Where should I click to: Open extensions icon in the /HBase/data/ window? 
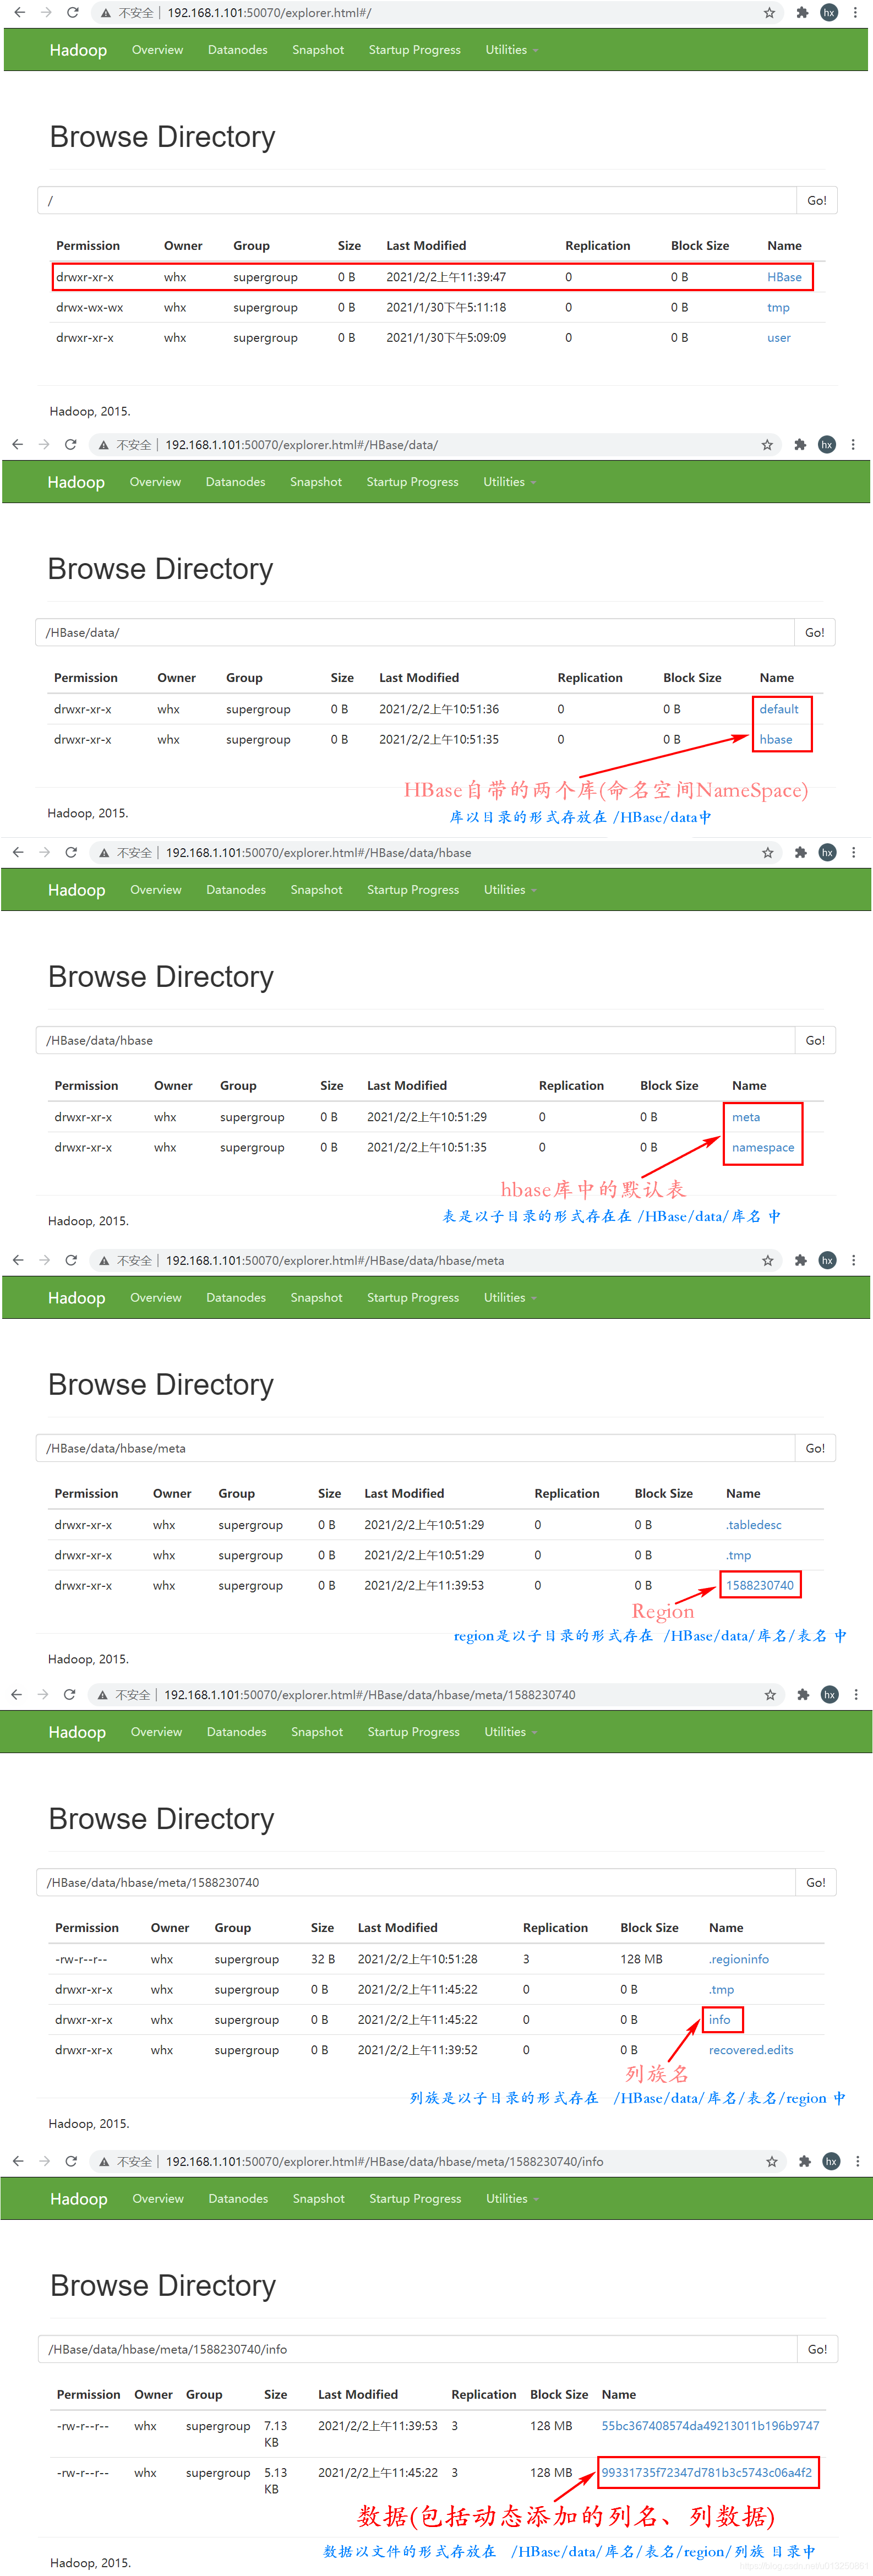coord(800,445)
